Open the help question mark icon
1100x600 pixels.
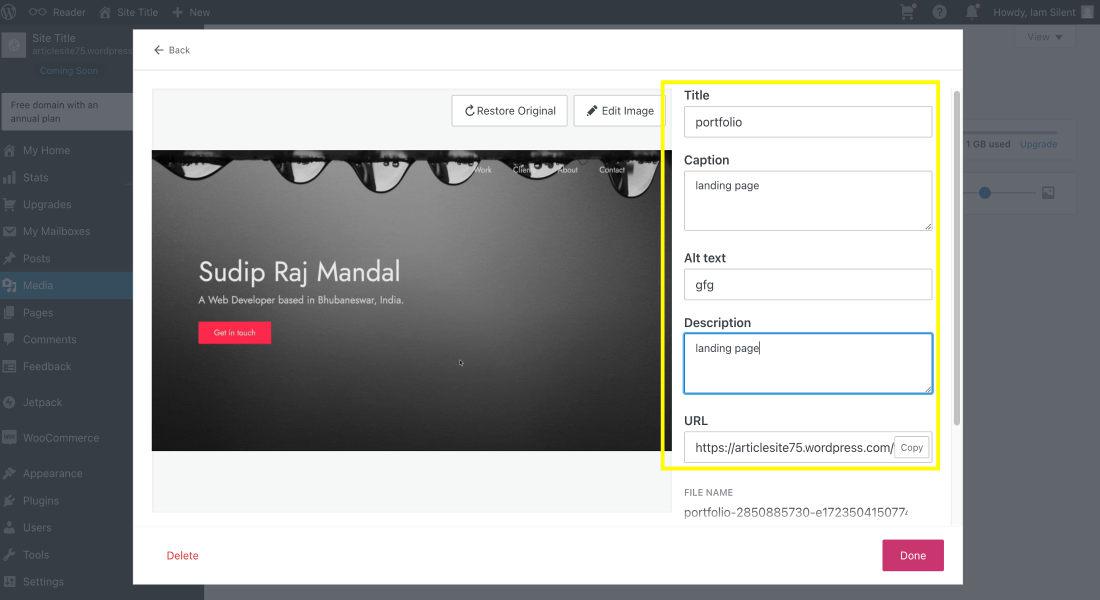click(939, 12)
